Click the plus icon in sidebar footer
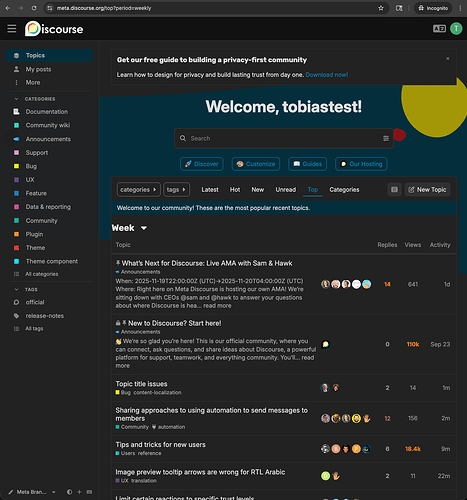Viewport: 467px width, 500px height. pyautogui.click(x=79, y=492)
